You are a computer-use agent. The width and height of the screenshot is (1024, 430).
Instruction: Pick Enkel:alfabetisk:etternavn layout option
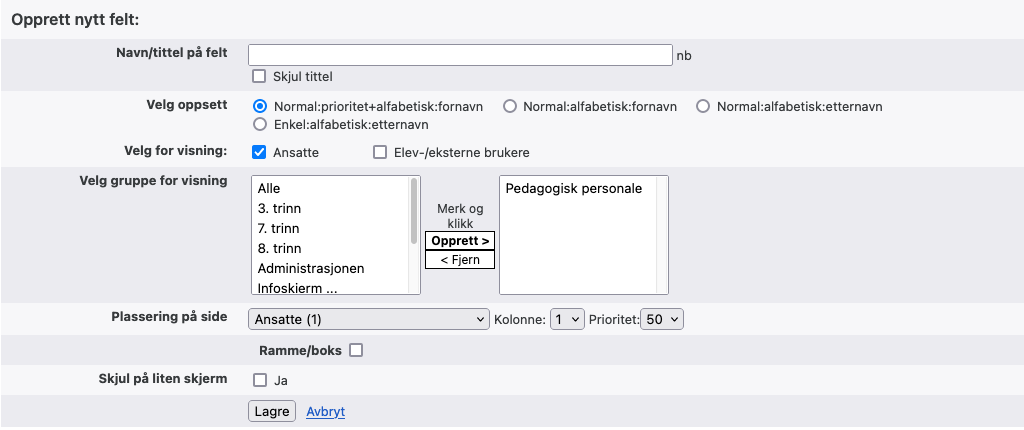point(260,125)
